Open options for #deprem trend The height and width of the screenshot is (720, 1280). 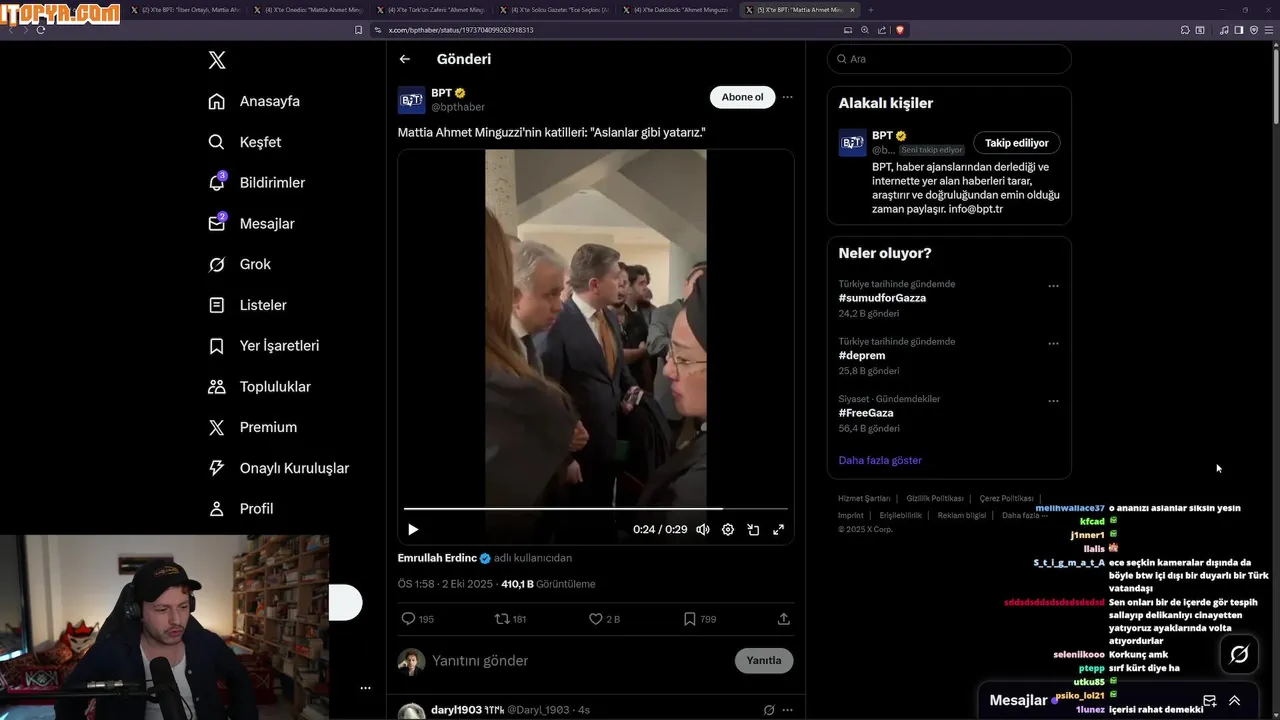click(x=1053, y=344)
